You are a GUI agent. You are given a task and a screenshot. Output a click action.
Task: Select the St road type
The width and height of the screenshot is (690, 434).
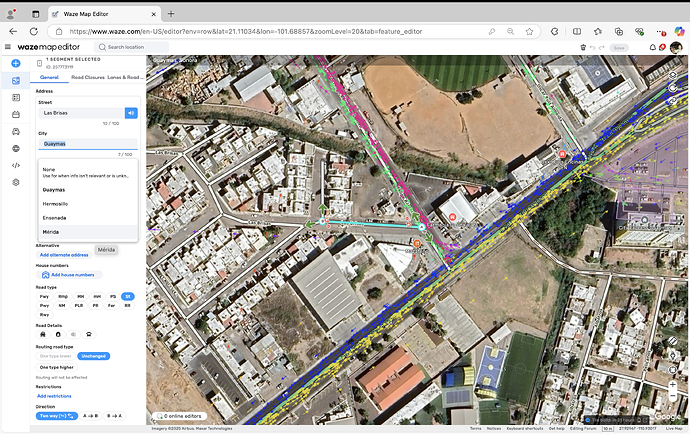tap(128, 297)
